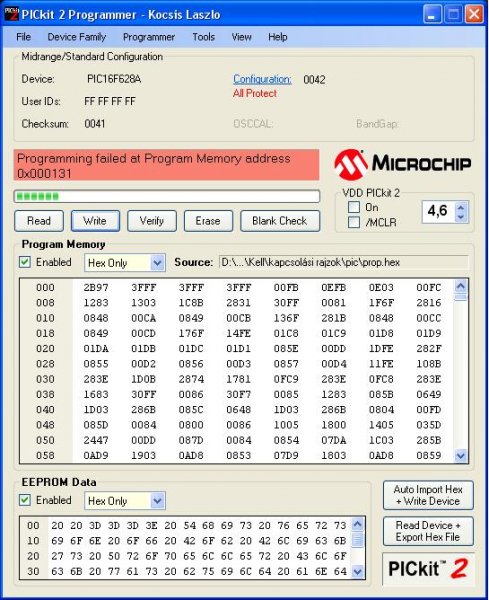Click Program Memory cell 0AD9 in row 058

tap(96, 456)
